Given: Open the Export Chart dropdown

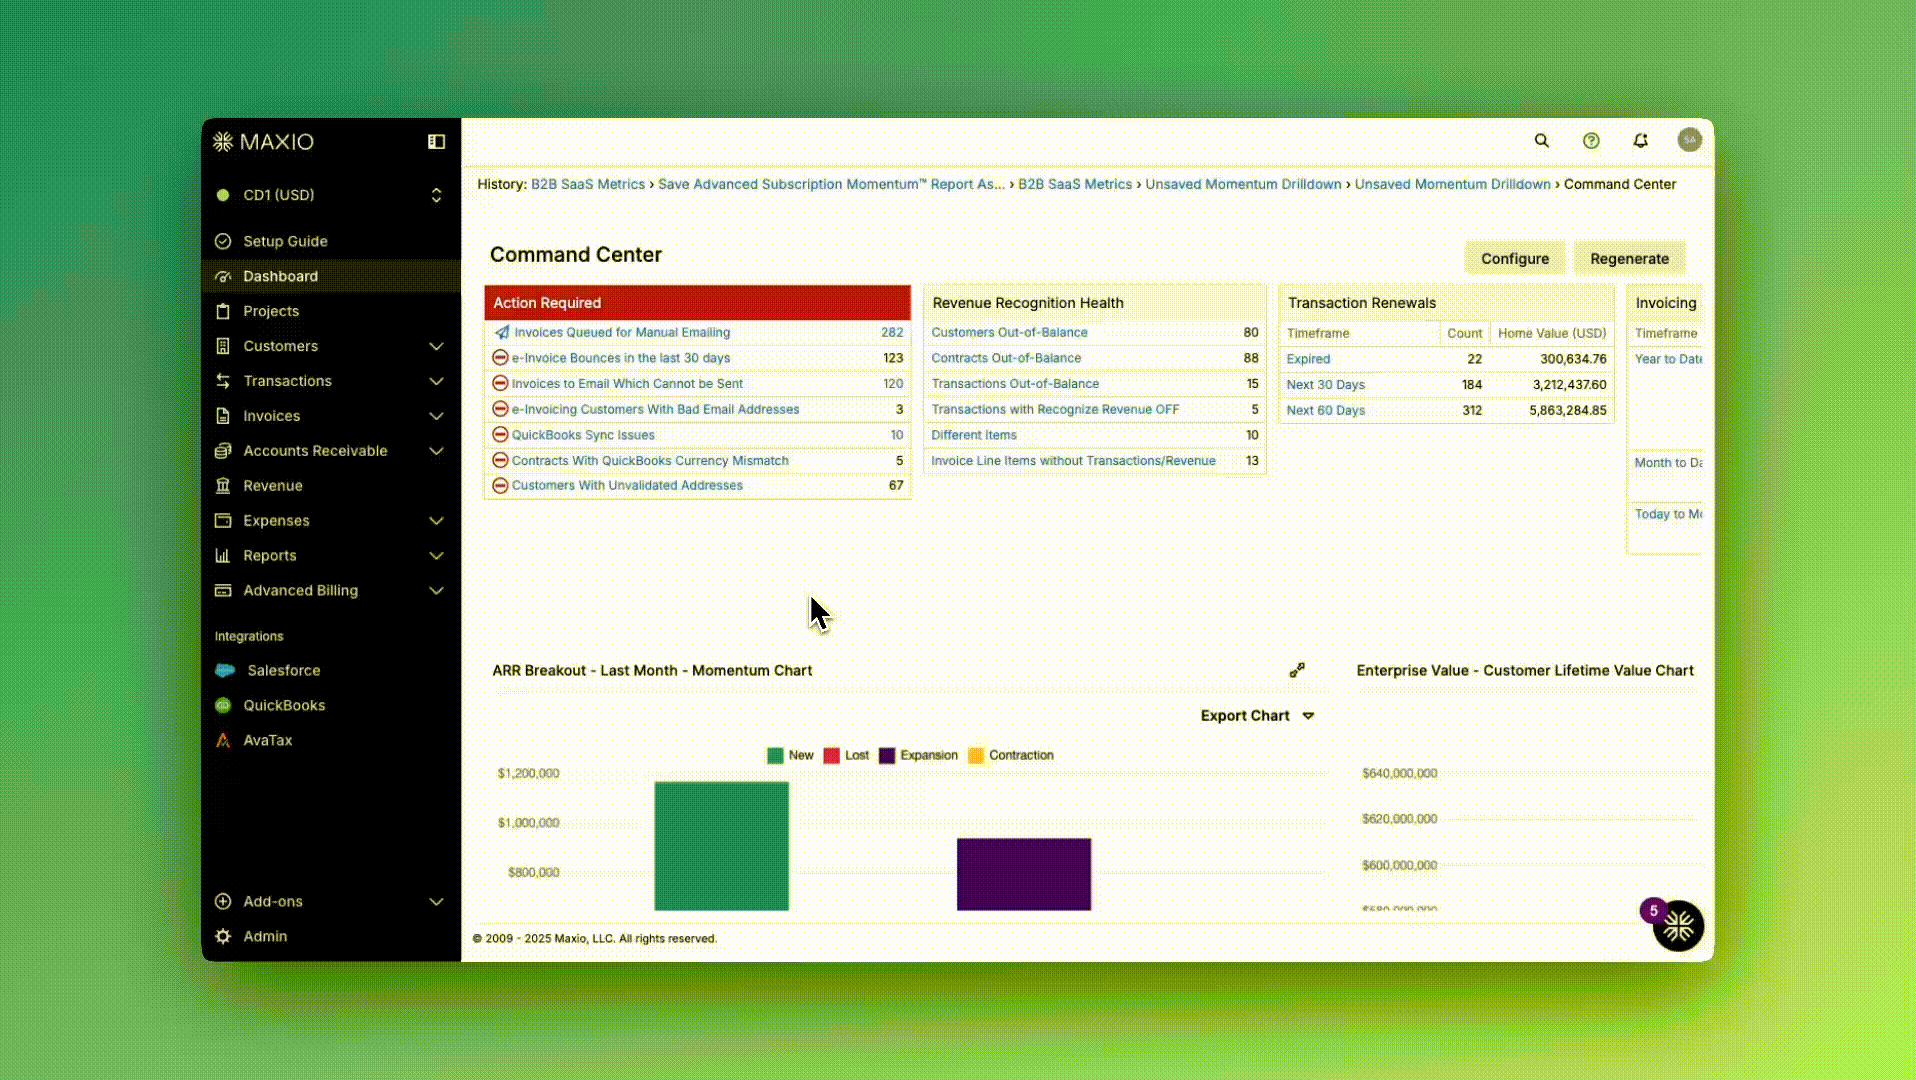Looking at the screenshot, I should click(1256, 716).
